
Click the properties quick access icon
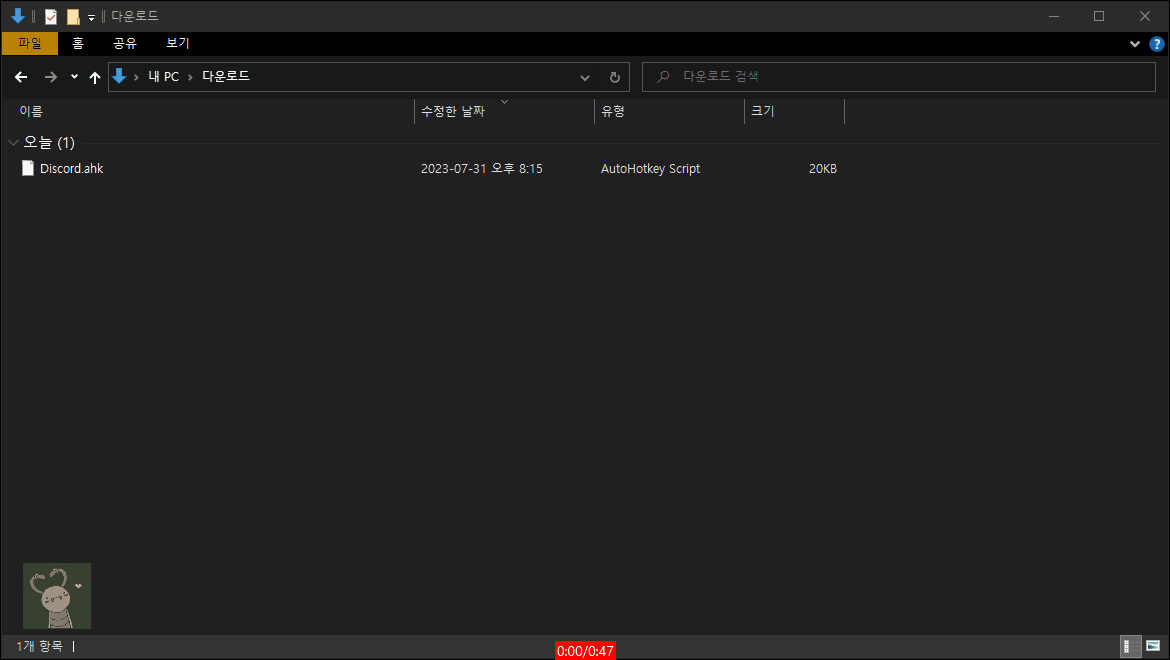point(51,16)
